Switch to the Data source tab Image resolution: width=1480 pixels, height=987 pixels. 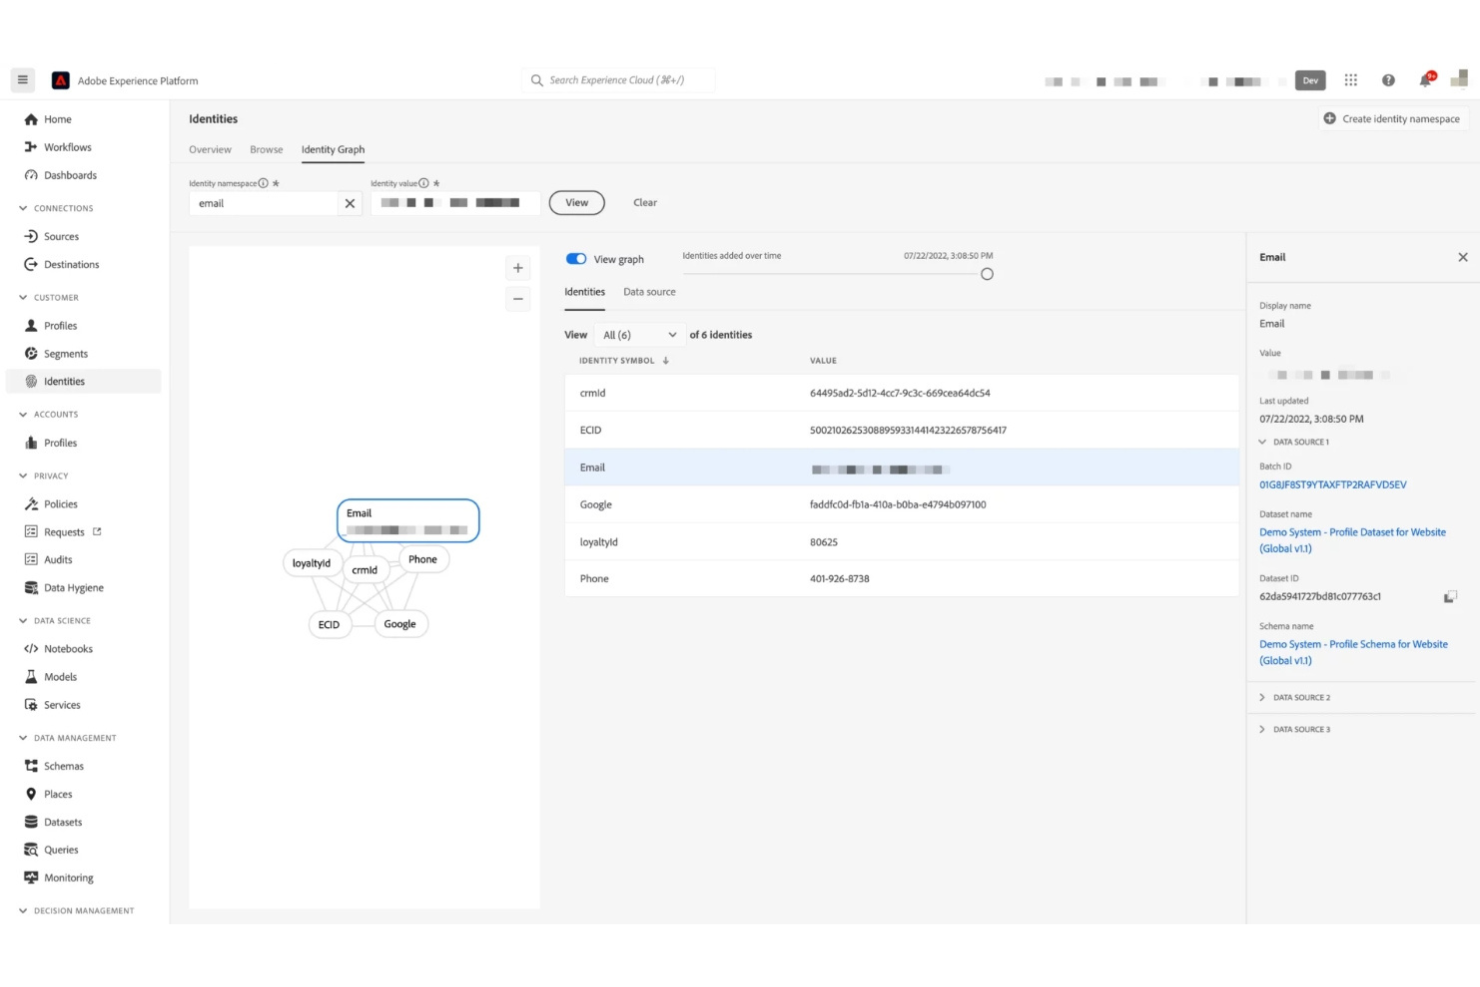649,291
